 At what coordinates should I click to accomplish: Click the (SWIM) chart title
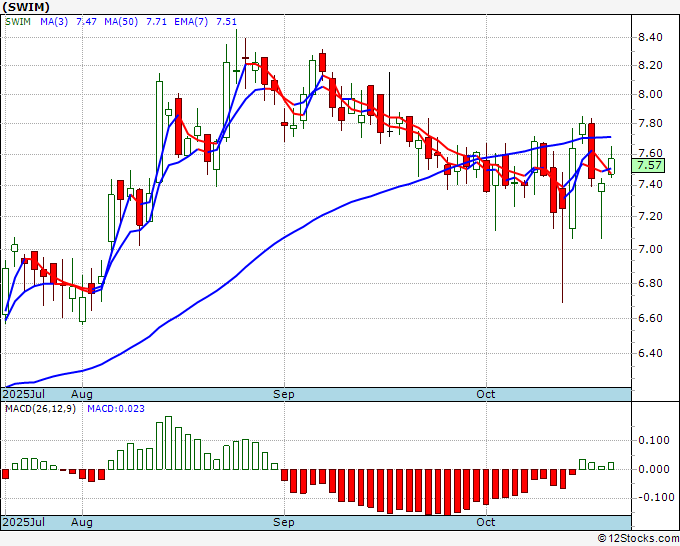click(x=26, y=7)
